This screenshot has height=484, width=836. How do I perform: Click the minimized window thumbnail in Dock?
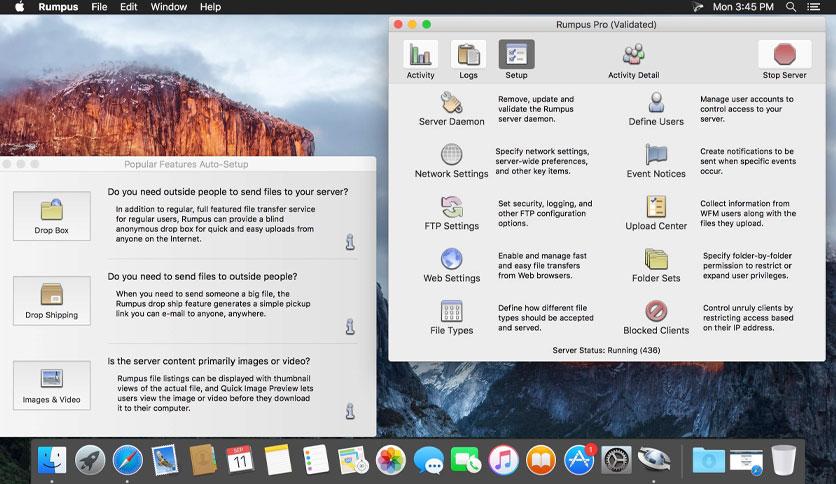coord(746,461)
